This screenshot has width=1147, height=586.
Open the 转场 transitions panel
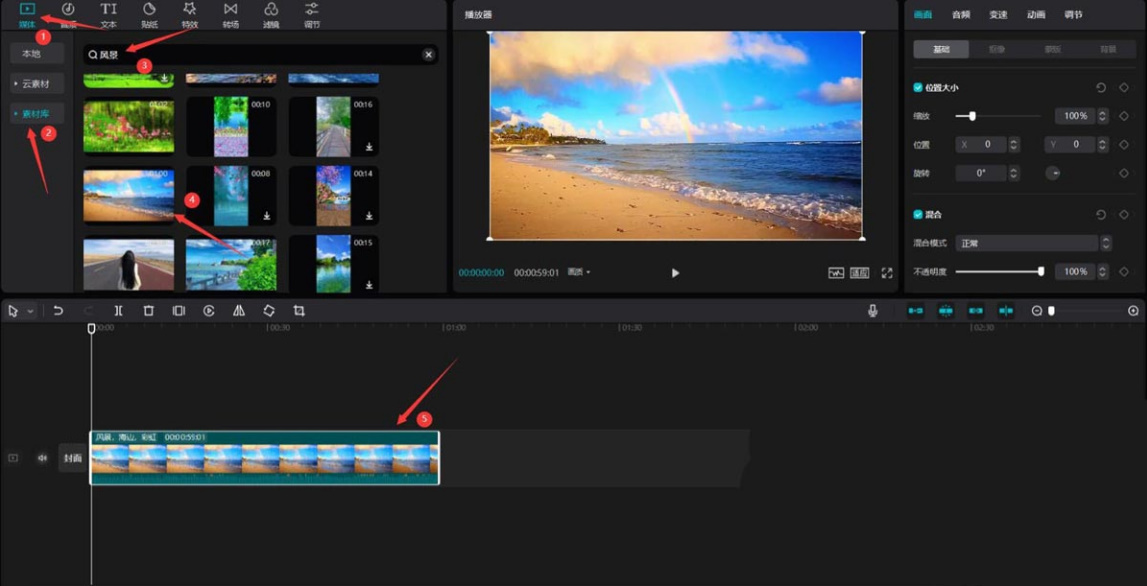coord(230,14)
